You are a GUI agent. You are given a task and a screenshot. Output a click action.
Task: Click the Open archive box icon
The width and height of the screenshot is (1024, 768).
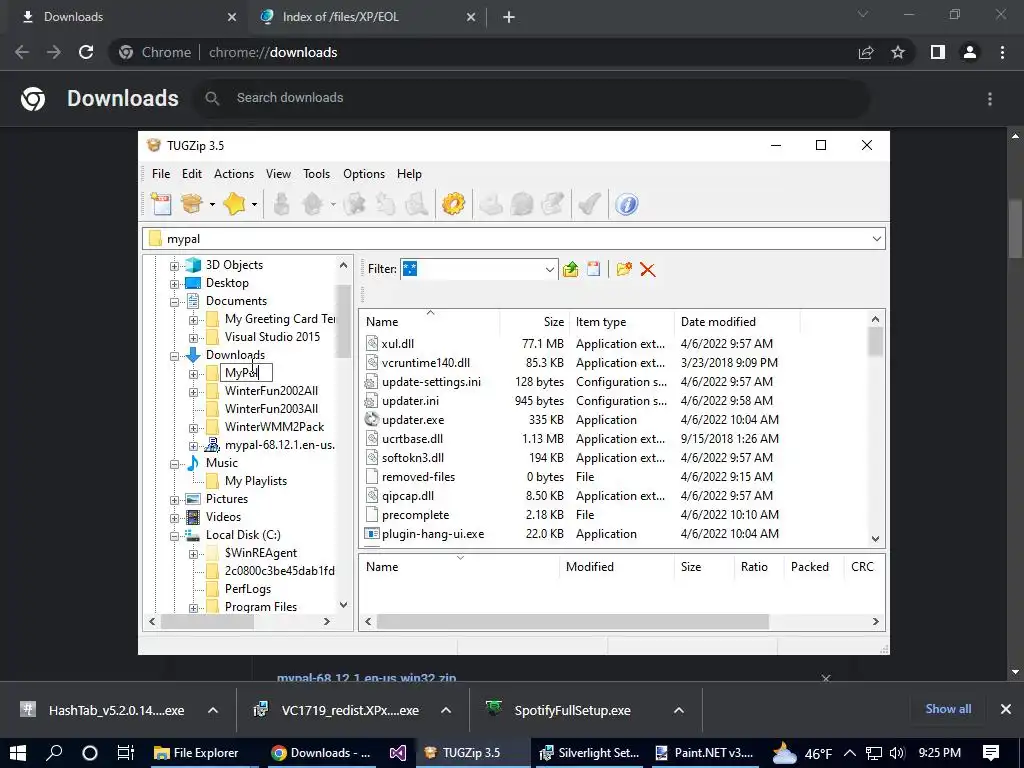[x=192, y=204]
